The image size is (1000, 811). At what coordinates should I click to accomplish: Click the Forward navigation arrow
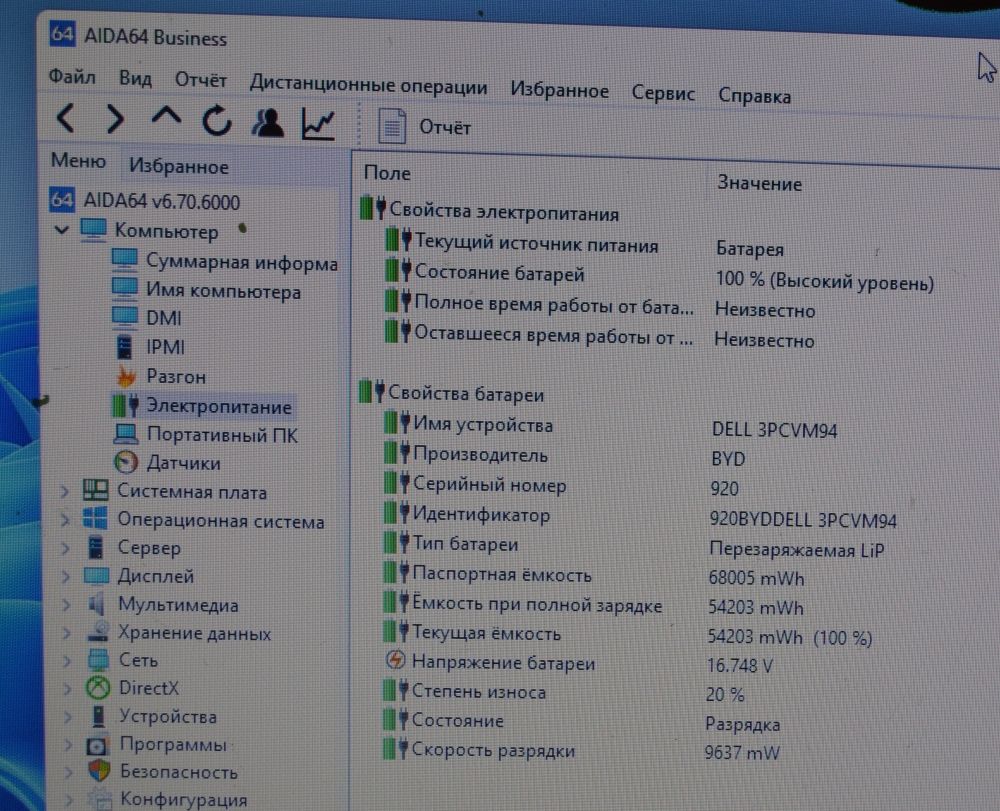(115, 119)
